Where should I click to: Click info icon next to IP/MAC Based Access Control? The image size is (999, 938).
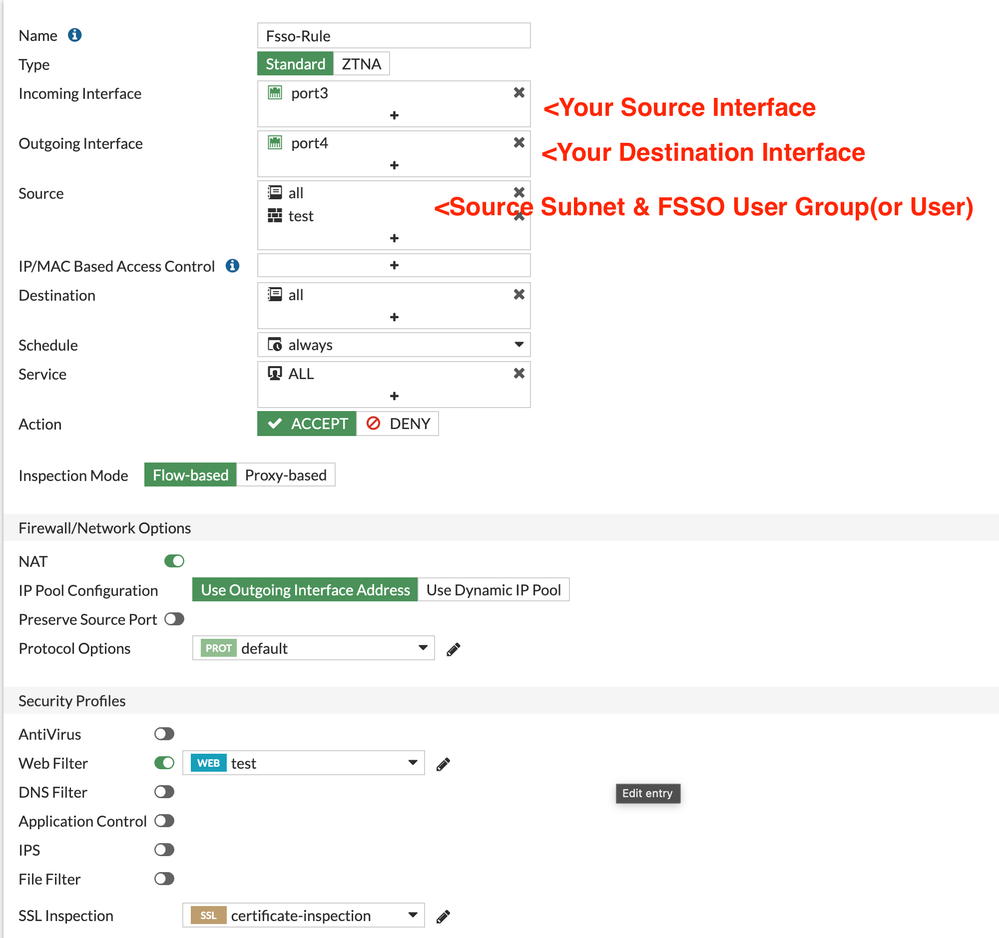coord(233,266)
